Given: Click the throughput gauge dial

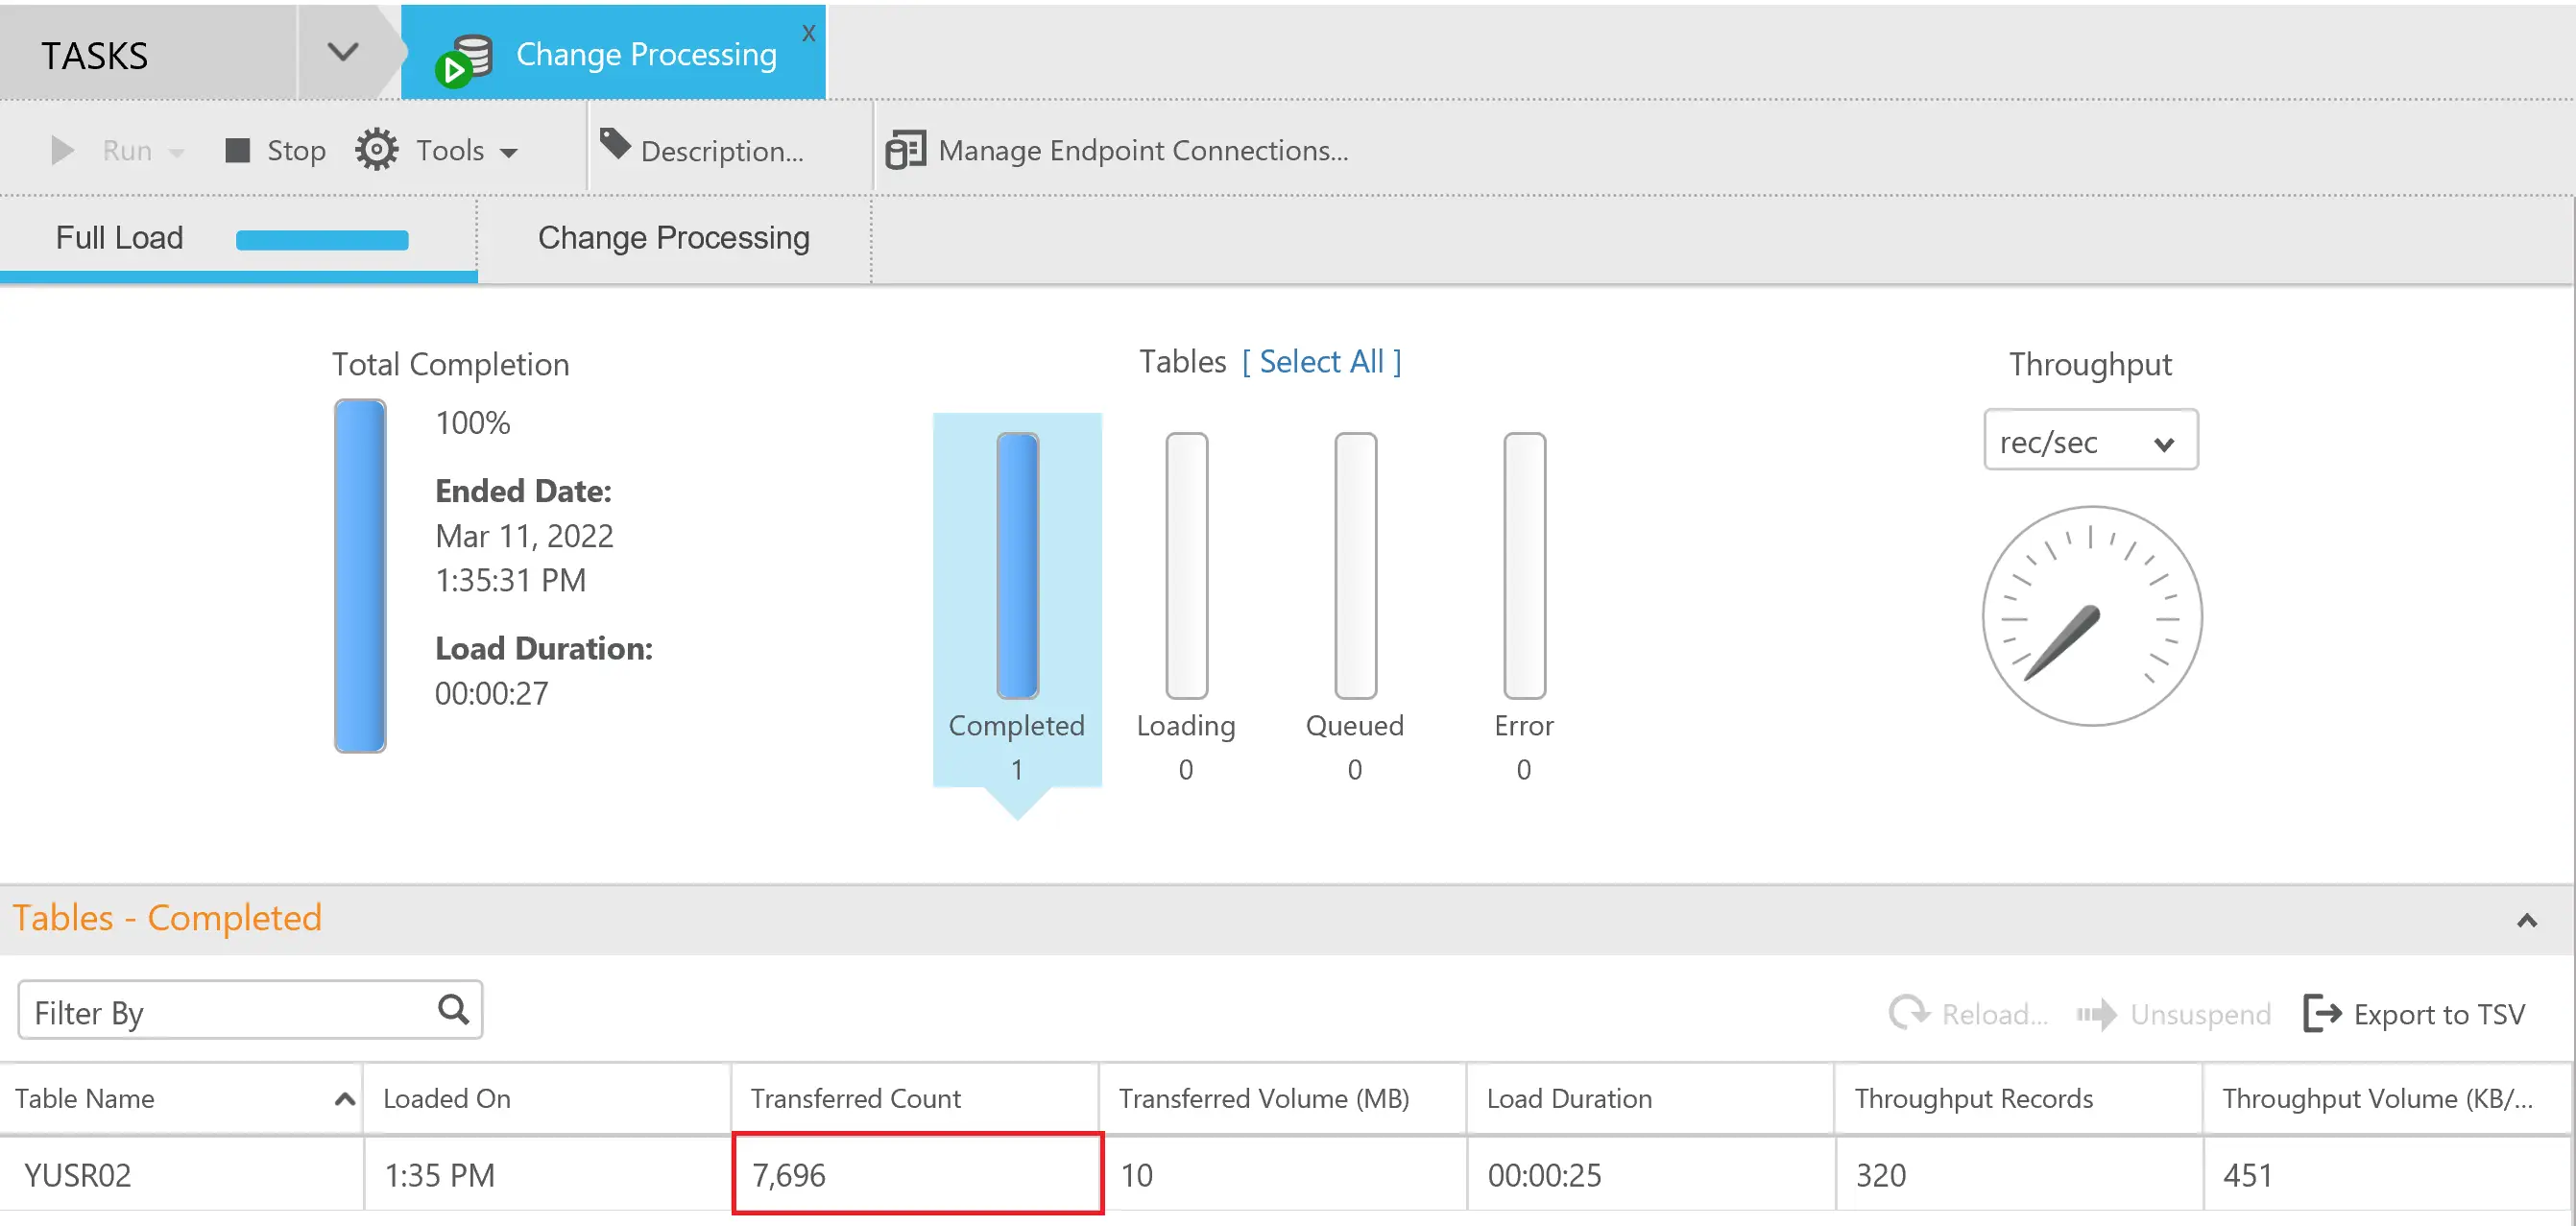Looking at the screenshot, I should pos(2091,616).
